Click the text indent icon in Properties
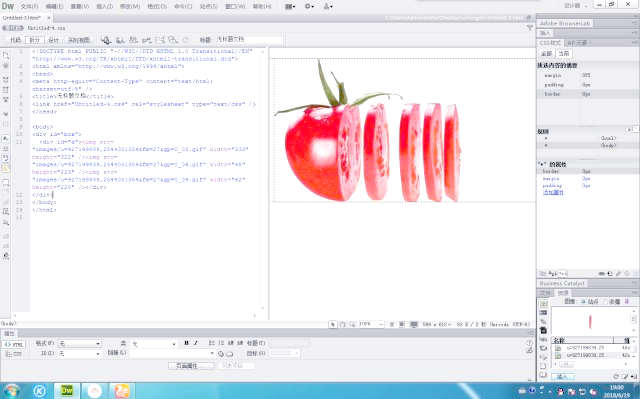Screen dimensions: 640x399 pyautogui.click(x=240, y=343)
